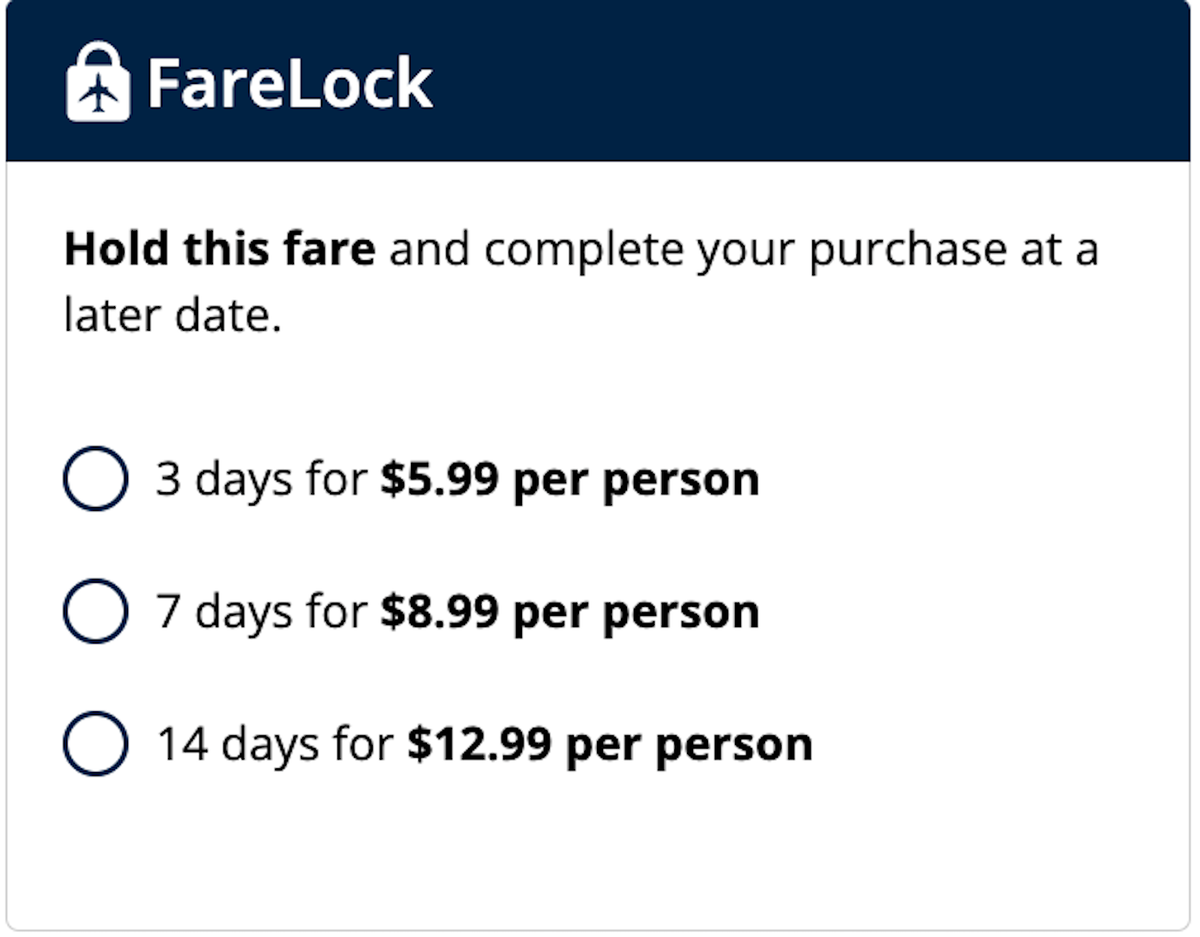Viewport: 1200px width, 937px height.
Task: Choose the cheapest fare hold option
Action: click(x=95, y=479)
